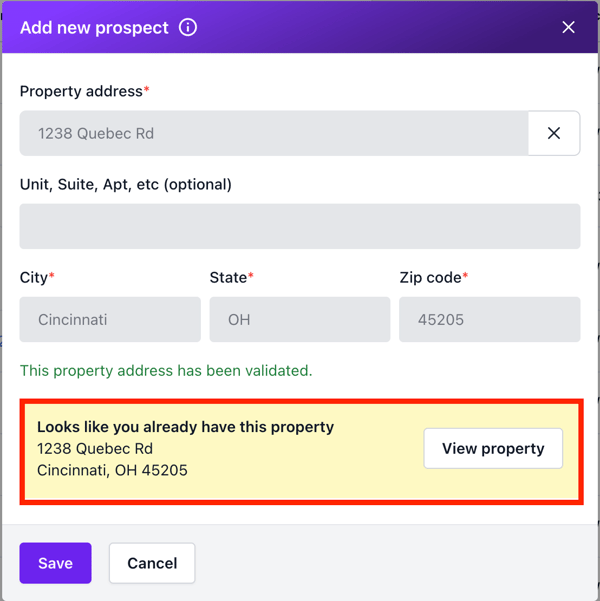Click the Add new prospect dialog title
The width and height of the screenshot is (600, 601).
pos(94,28)
